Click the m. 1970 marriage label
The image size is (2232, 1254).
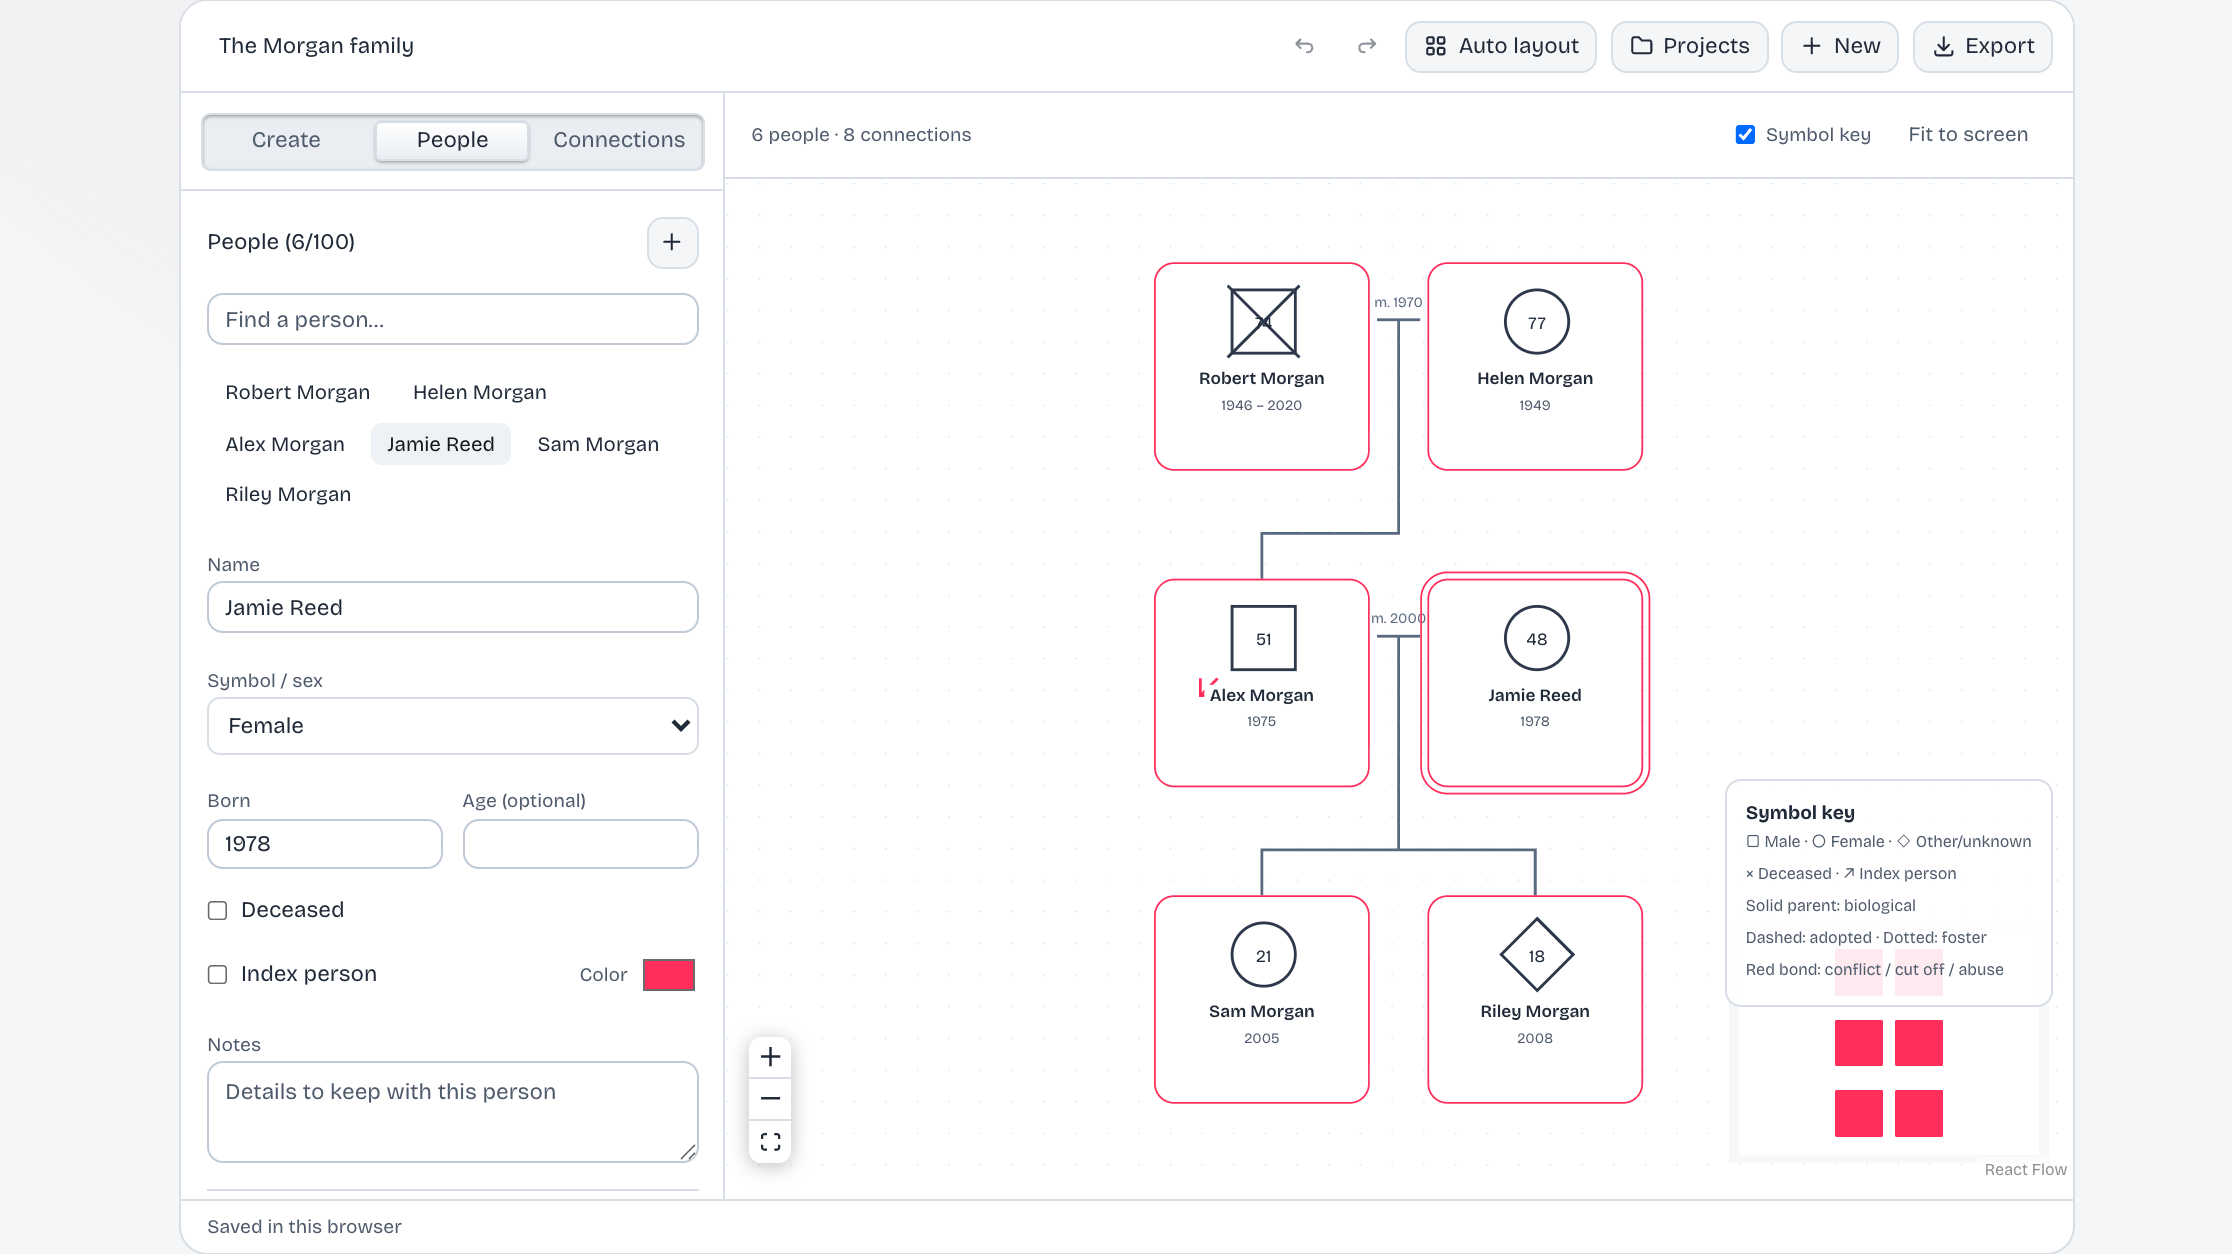pos(1398,302)
